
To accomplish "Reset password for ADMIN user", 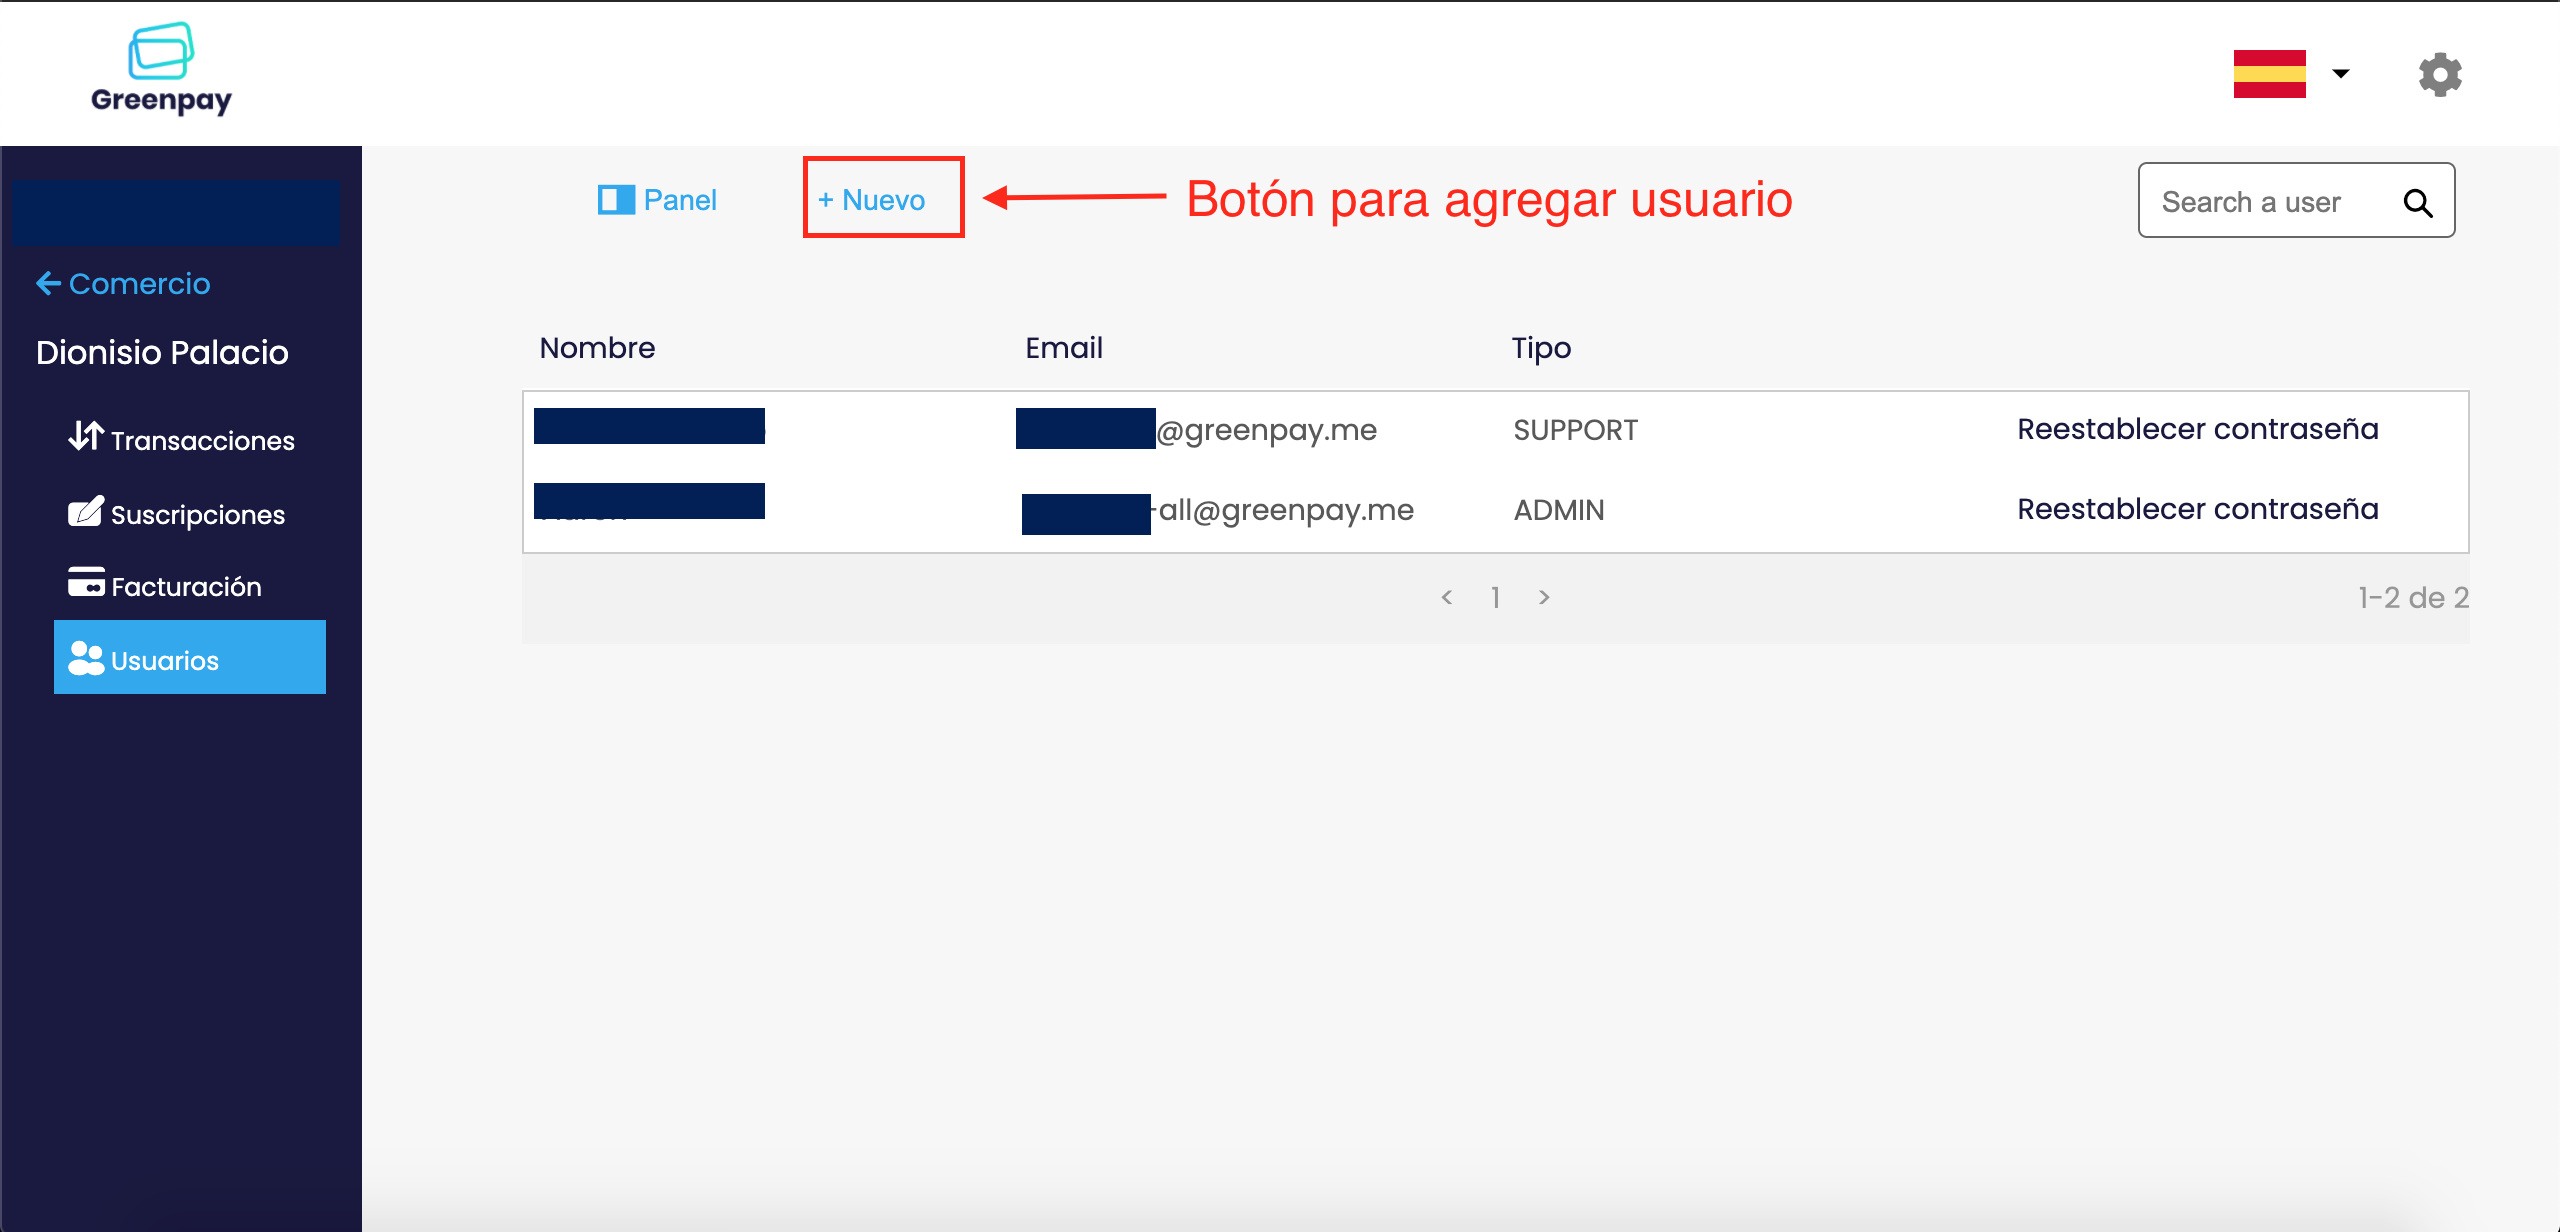I will point(2197,509).
